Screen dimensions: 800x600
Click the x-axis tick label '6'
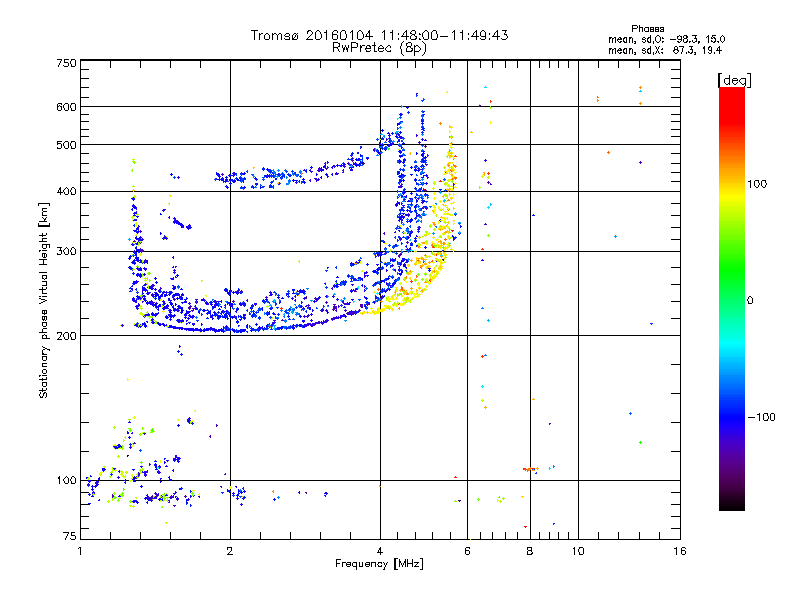click(467, 551)
